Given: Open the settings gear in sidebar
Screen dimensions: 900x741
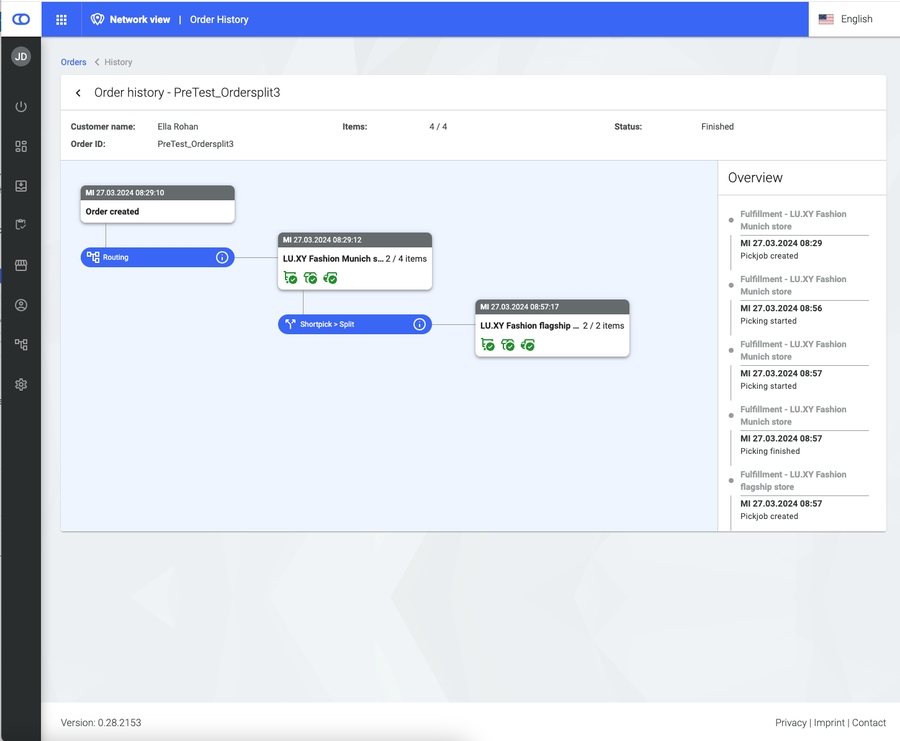Looking at the screenshot, I should point(21,384).
